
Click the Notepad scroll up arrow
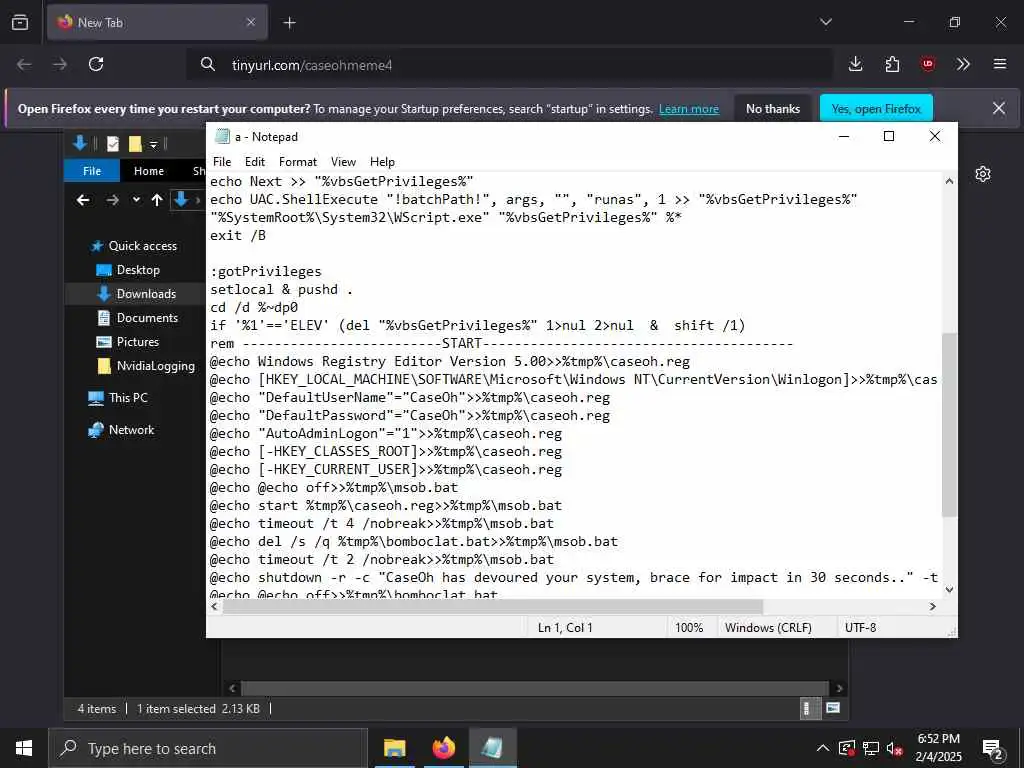949,181
